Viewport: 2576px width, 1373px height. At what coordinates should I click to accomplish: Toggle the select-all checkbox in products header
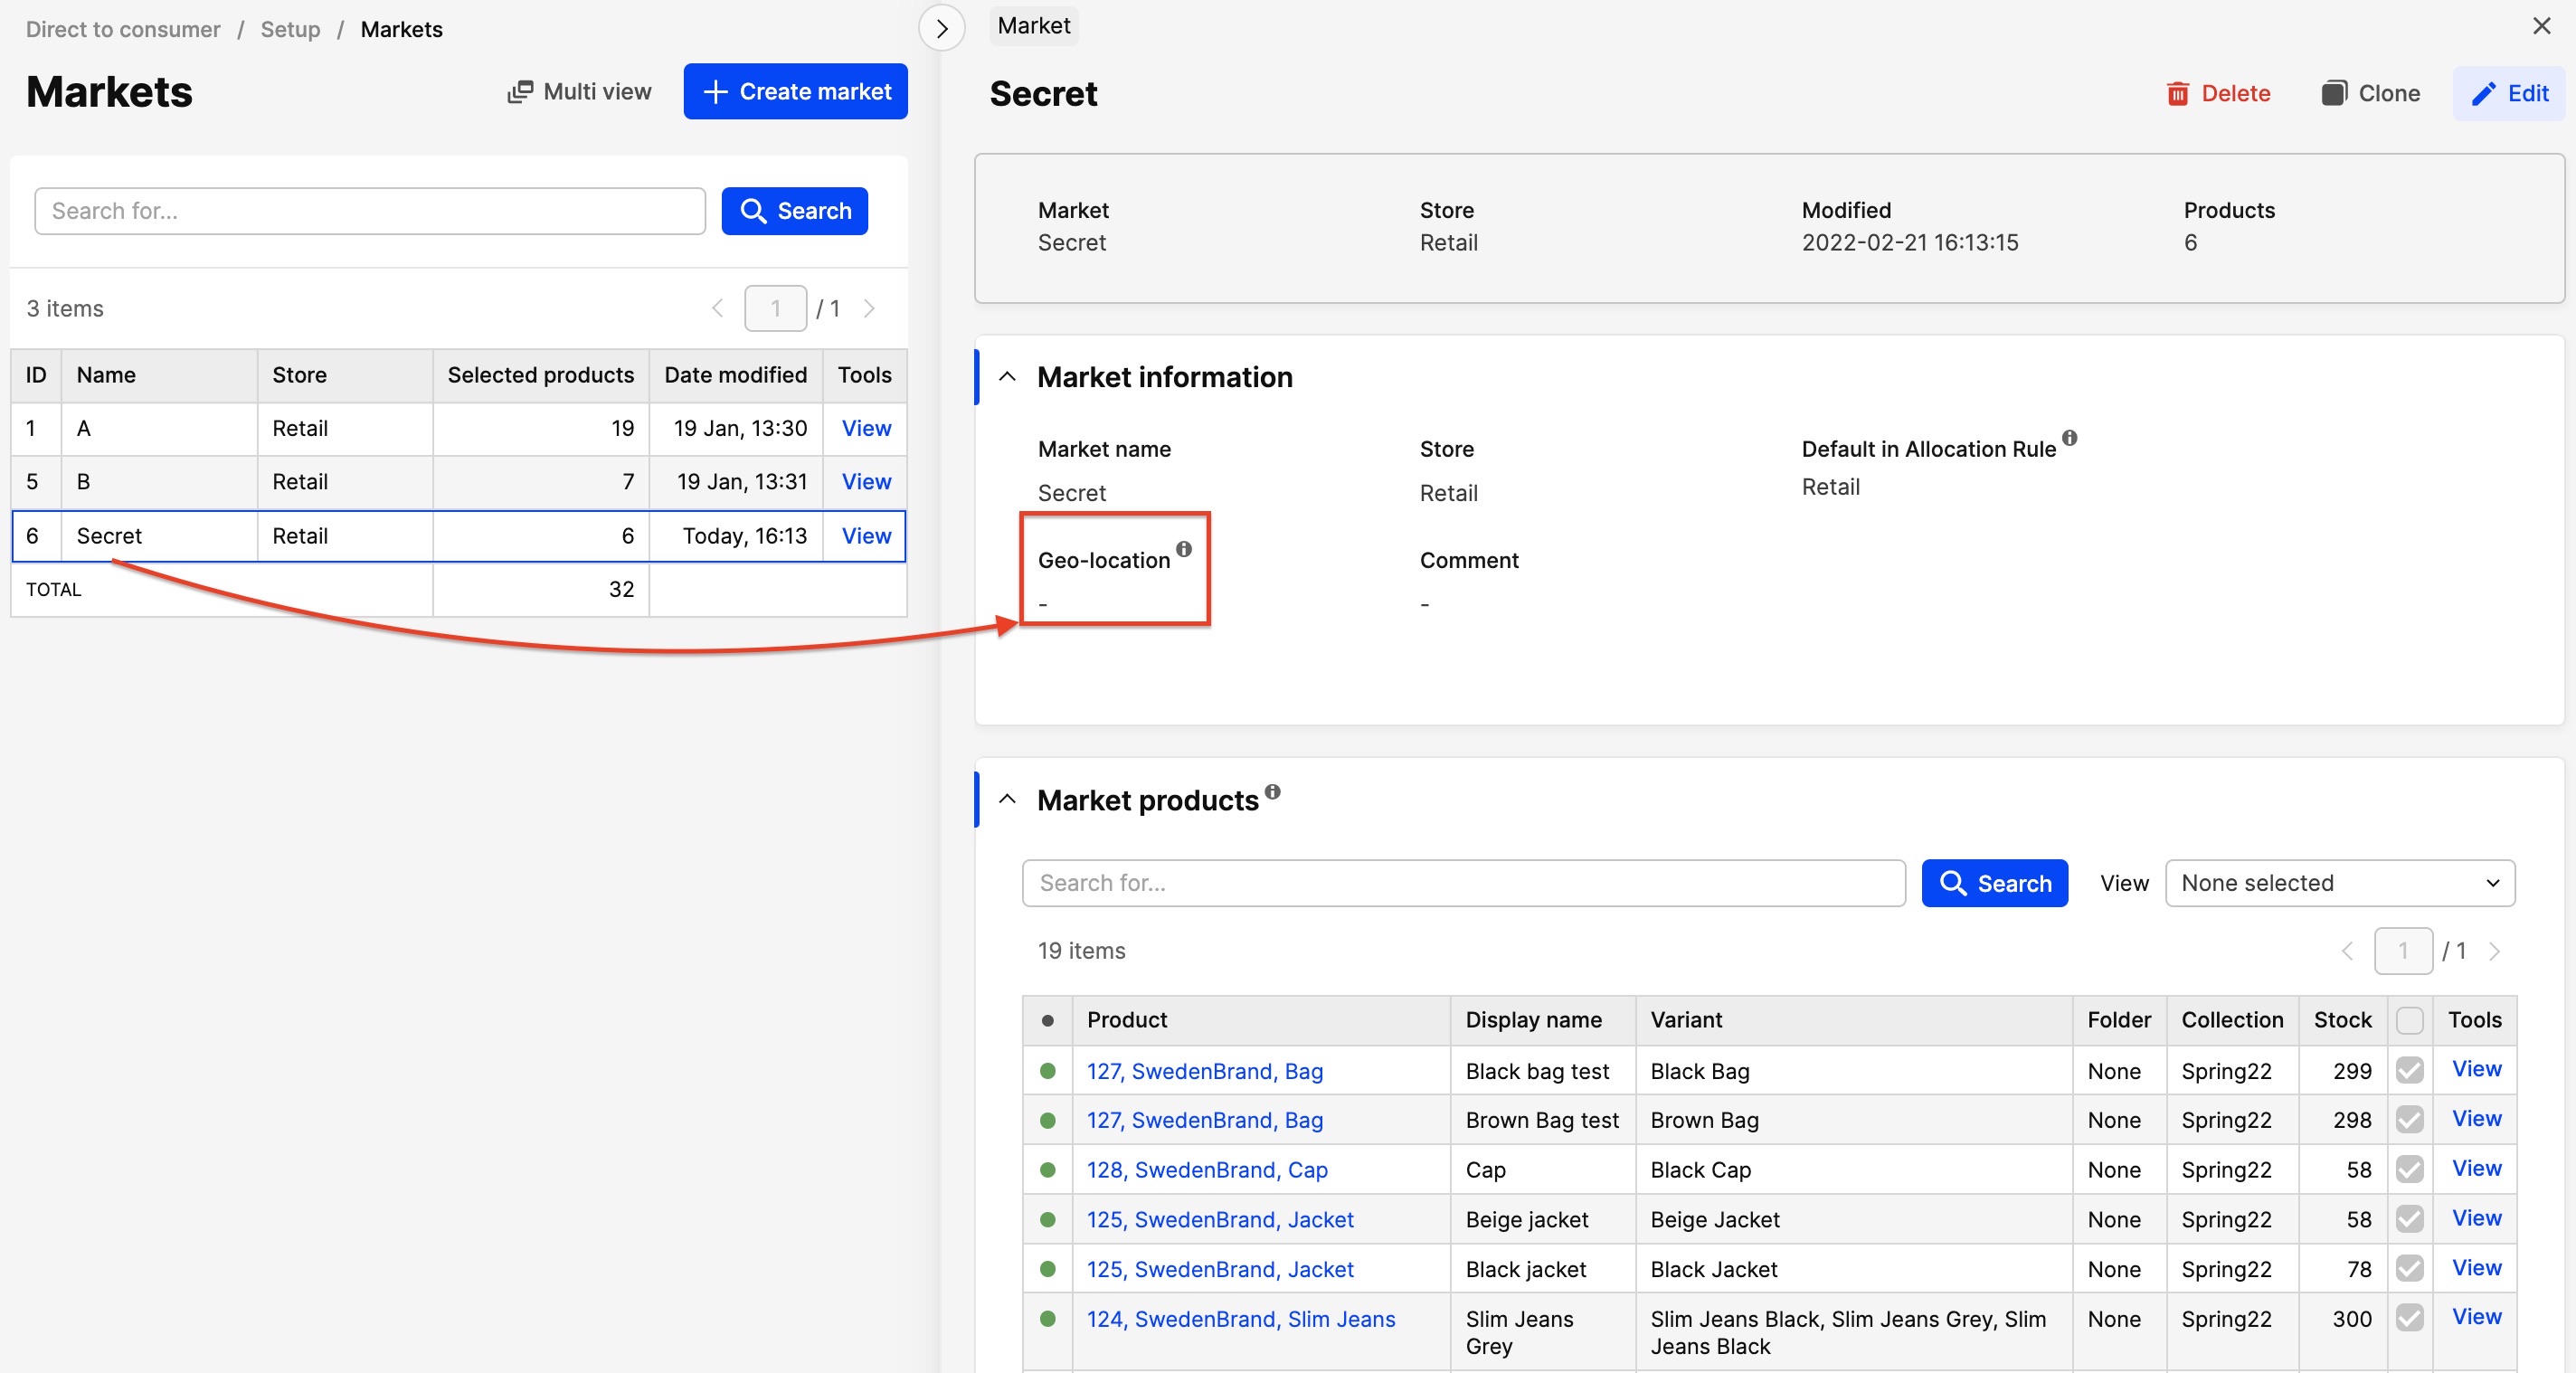click(x=2409, y=1020)
